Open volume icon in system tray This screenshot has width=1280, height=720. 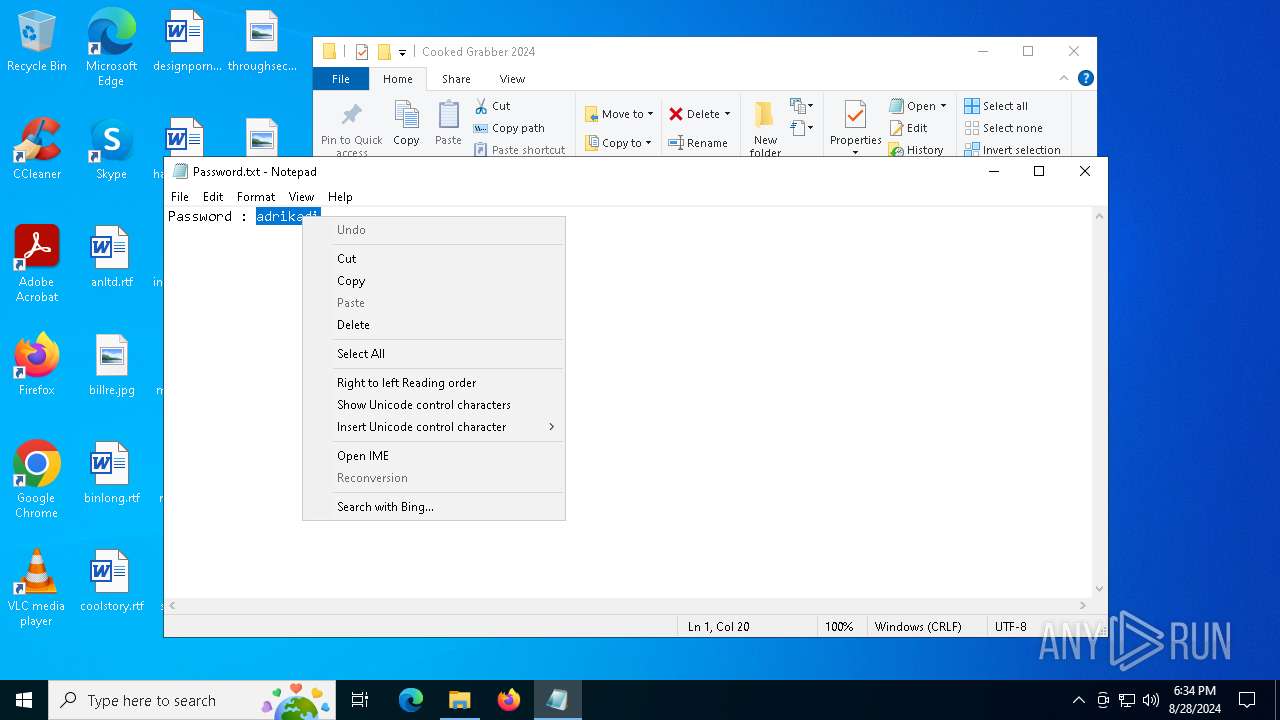click(x=1151, y=700)
